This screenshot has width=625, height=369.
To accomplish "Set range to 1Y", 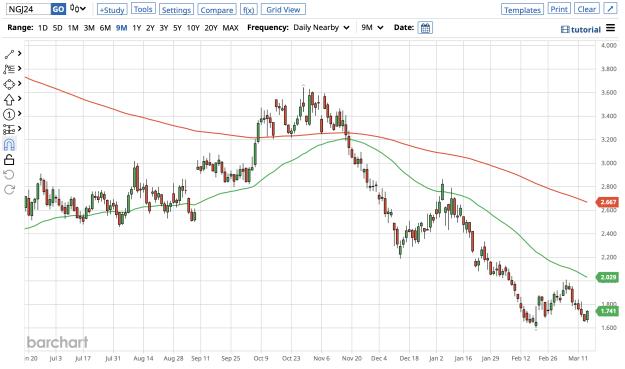I will tap(137, 28).
